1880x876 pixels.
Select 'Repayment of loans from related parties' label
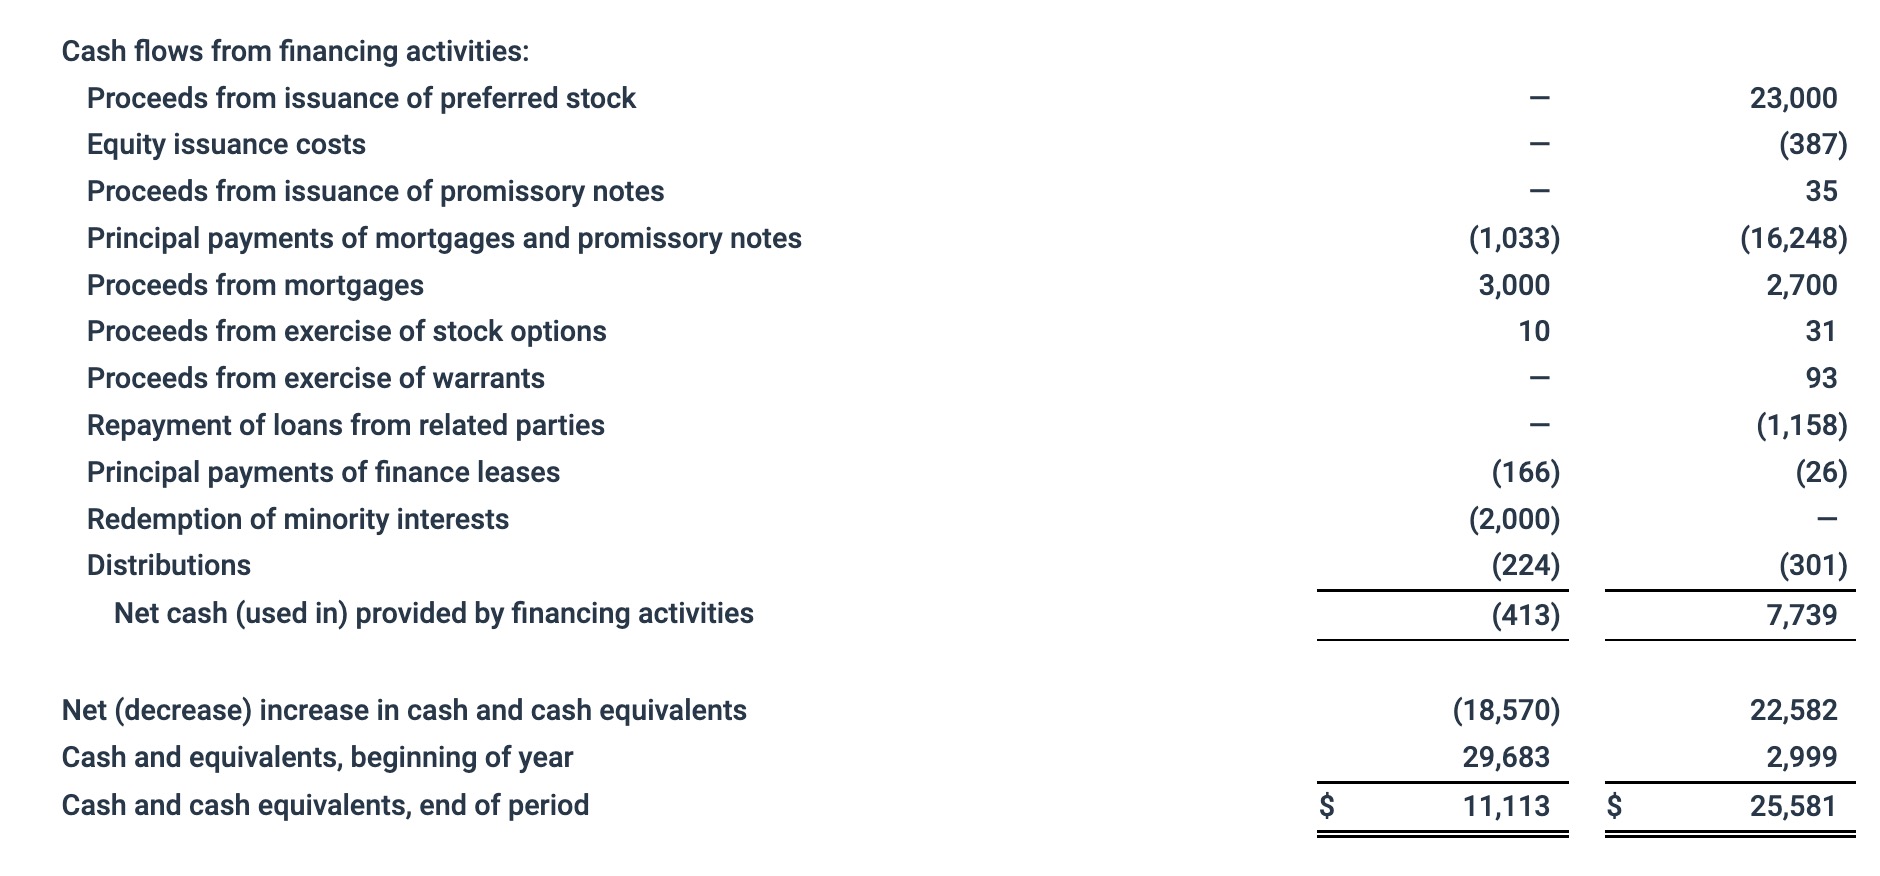tap(345, 425)
